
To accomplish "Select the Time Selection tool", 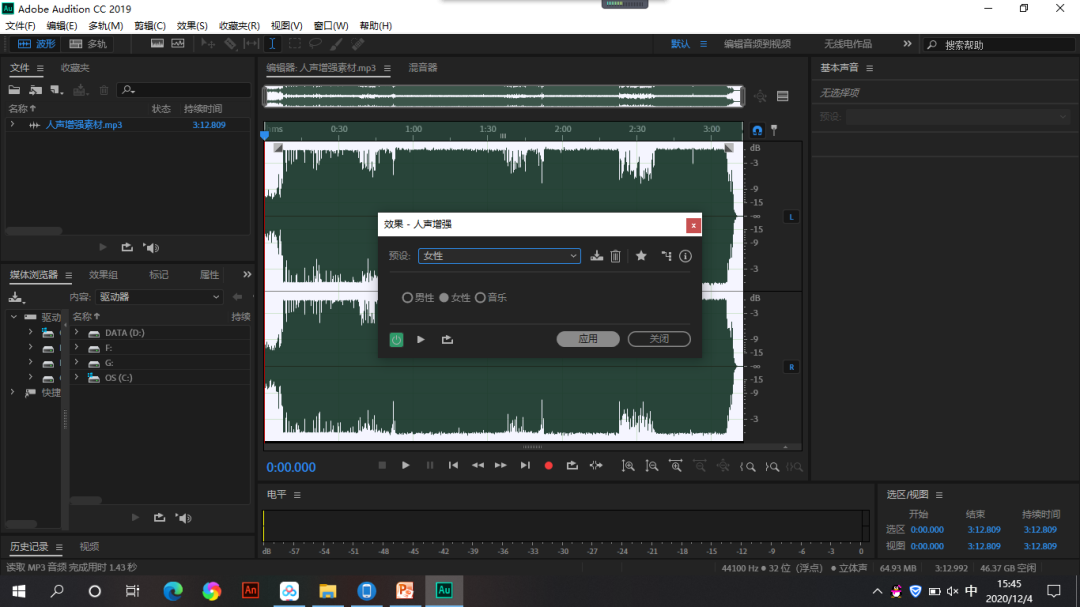I will [x=272, y=43].
